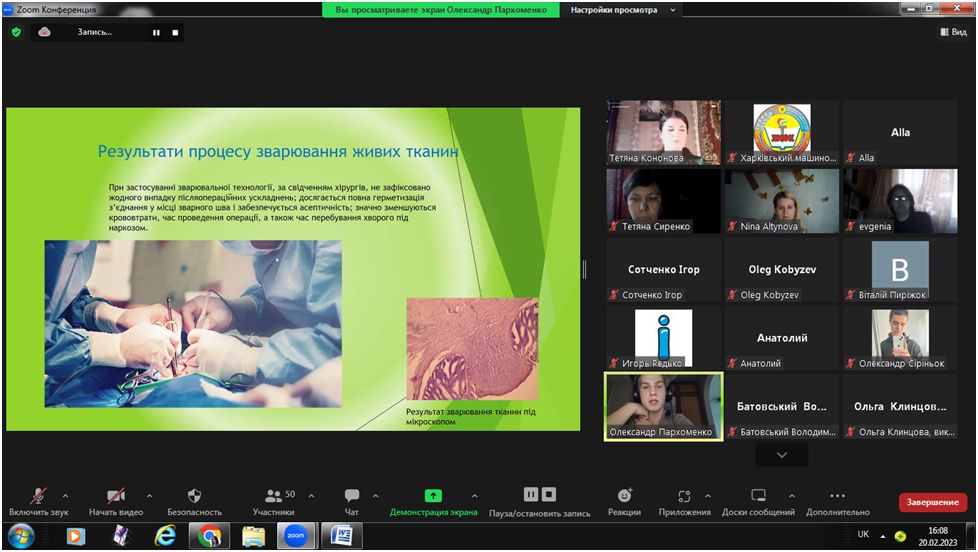Expand chat options arrow
Image resolution: width=978 pixels, height=552 pixels.
pyautogui.click(x=375, y=496)
